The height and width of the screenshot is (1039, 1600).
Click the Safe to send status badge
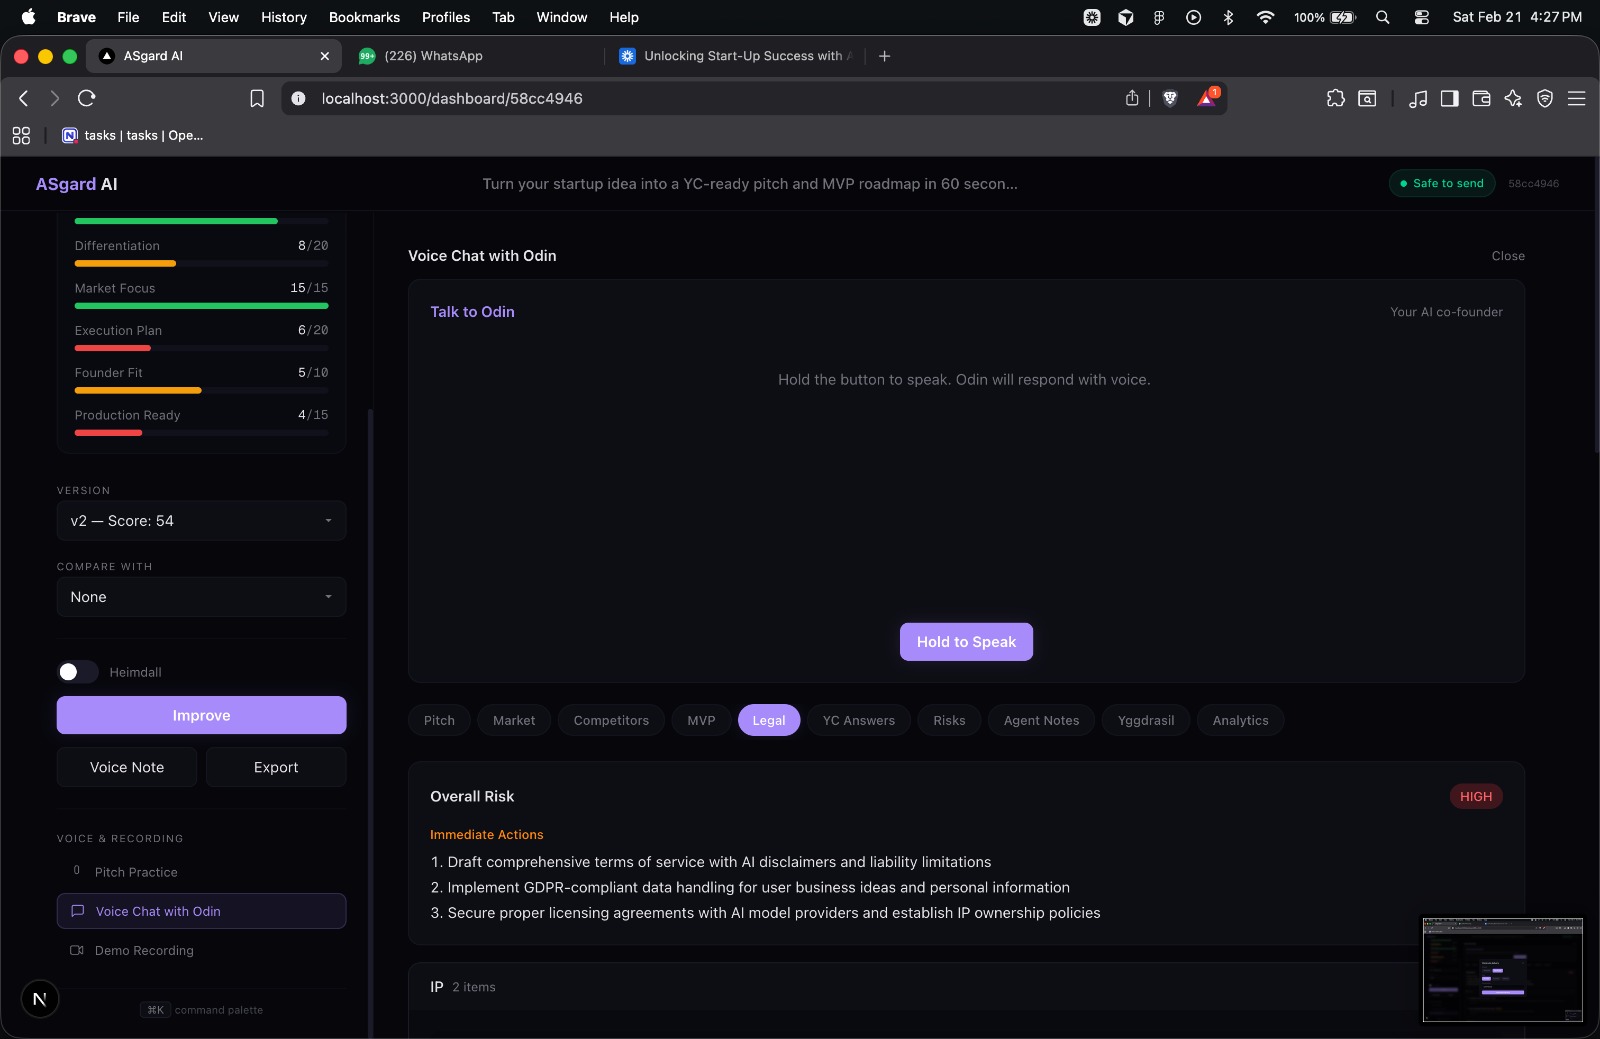click(x=1442, y=183)
